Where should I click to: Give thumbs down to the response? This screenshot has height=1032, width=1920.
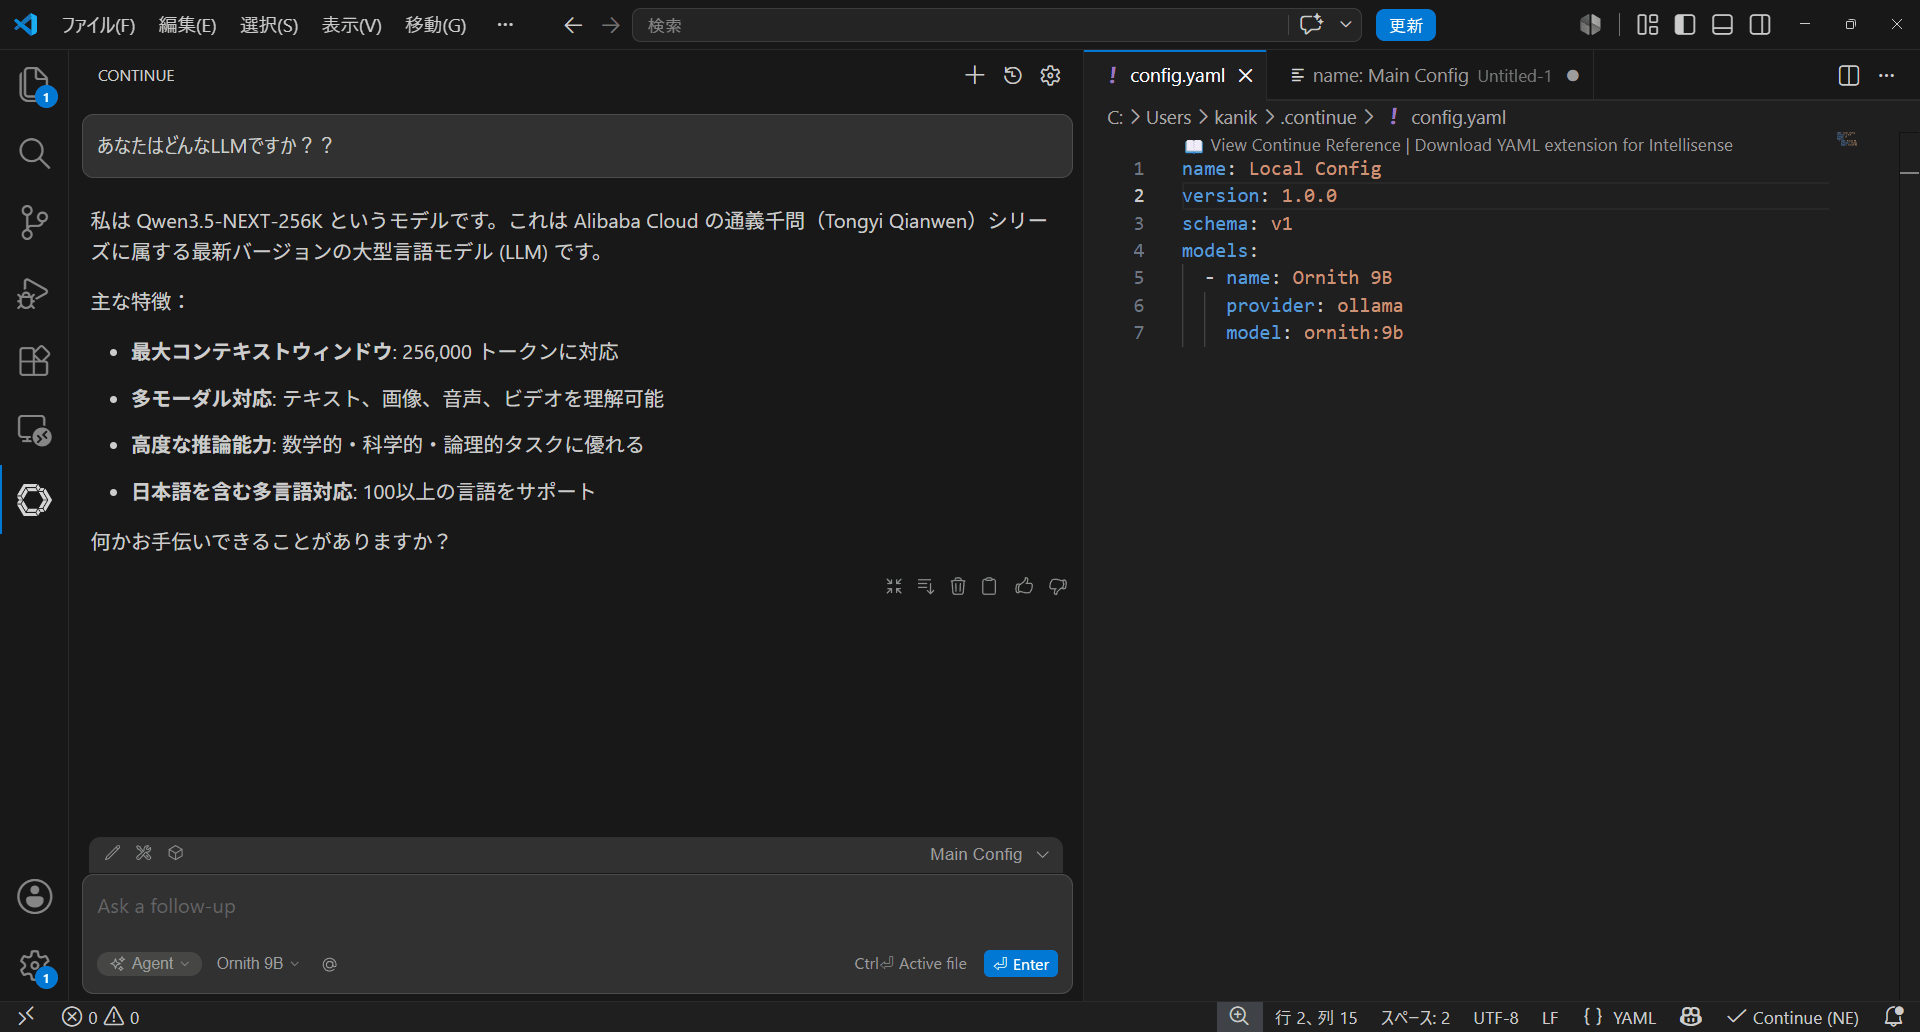pyautogui.click(x=1058, y=586)
